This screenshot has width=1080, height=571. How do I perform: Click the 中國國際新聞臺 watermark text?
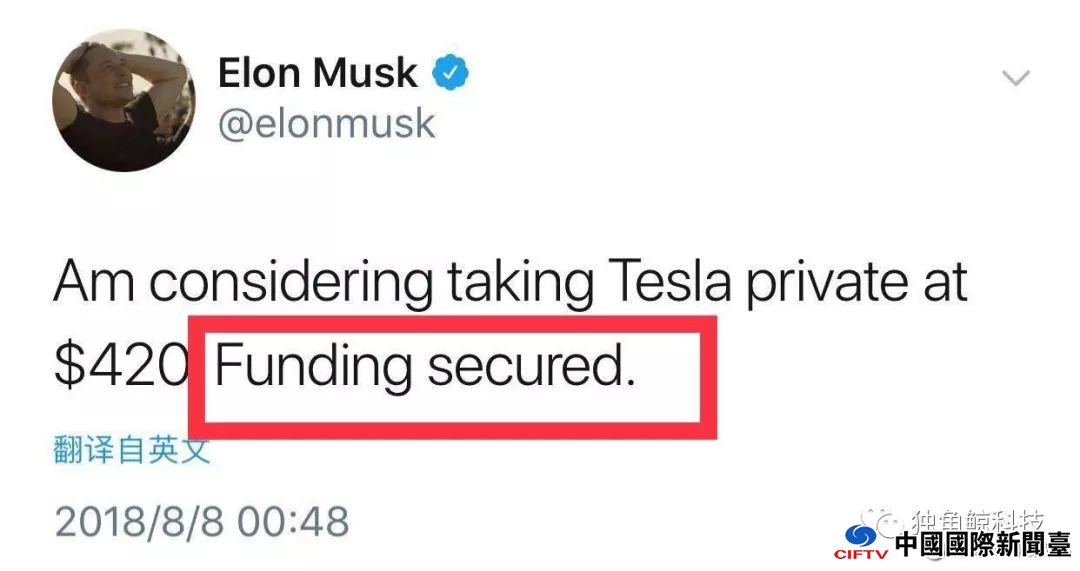pyautogui.click(x=983, y=545)
